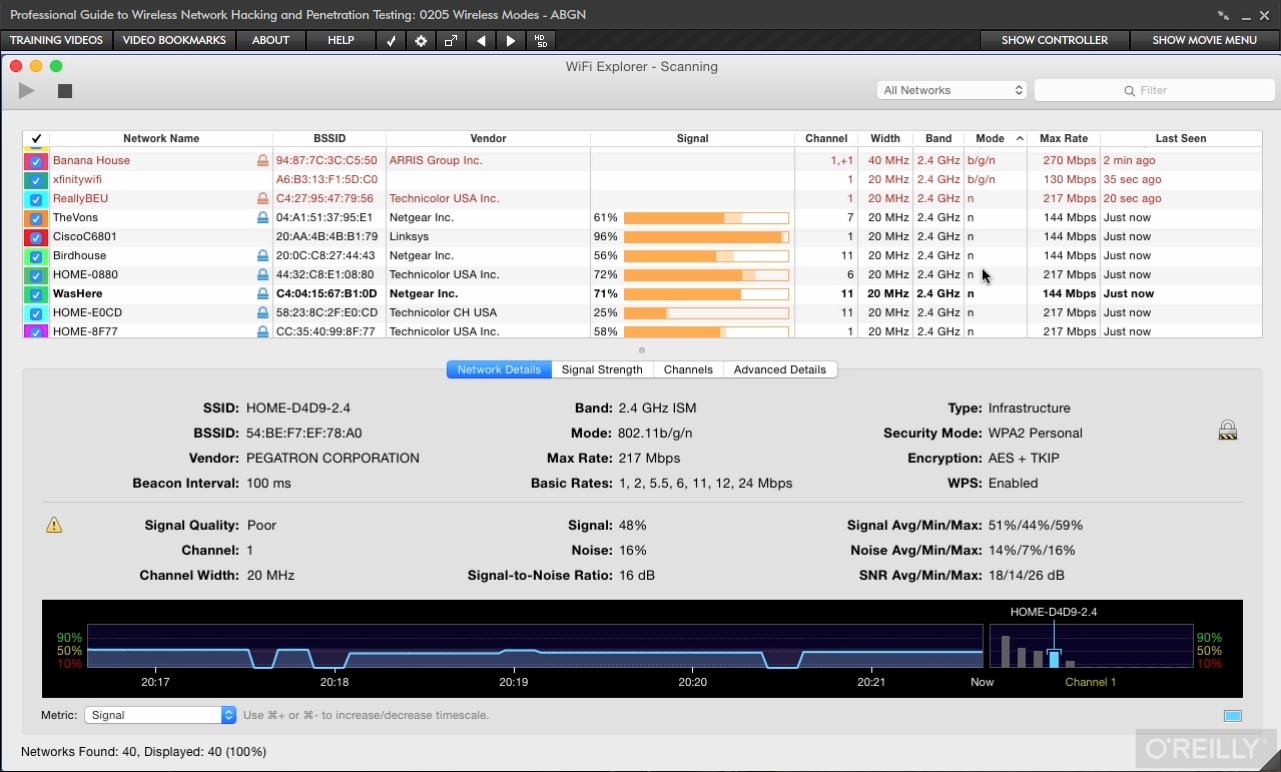Screen dimensions: 1281x772
Task: Uncheck the WasHere network checkbox
Action: coord(36,294)
